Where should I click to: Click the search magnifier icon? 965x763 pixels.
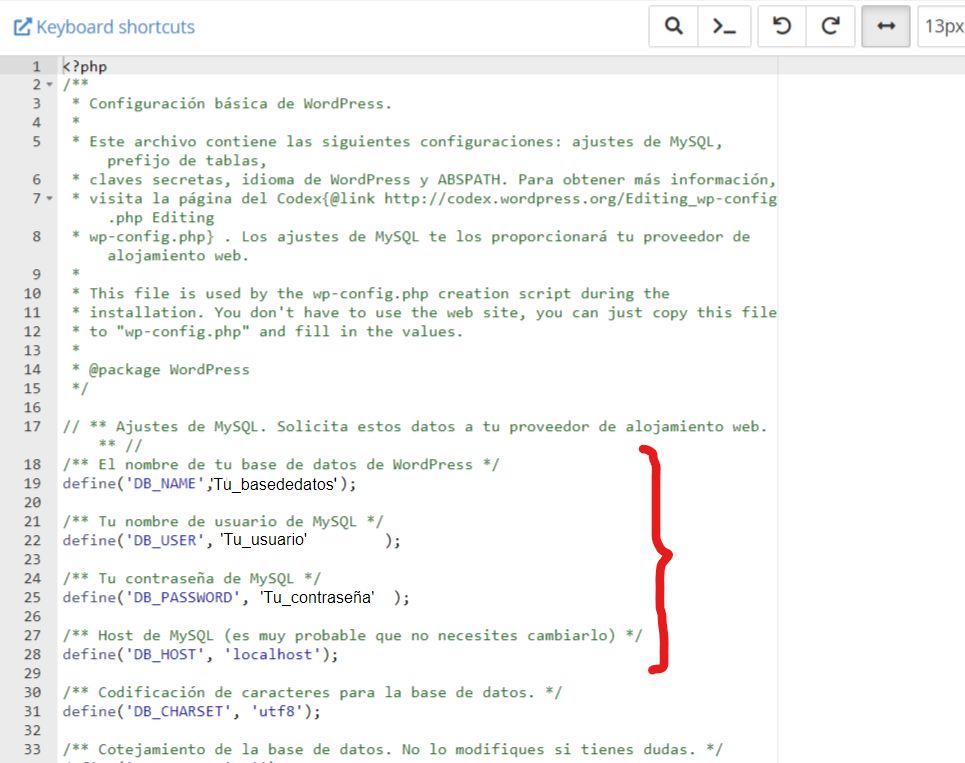[x=674, y=26]
